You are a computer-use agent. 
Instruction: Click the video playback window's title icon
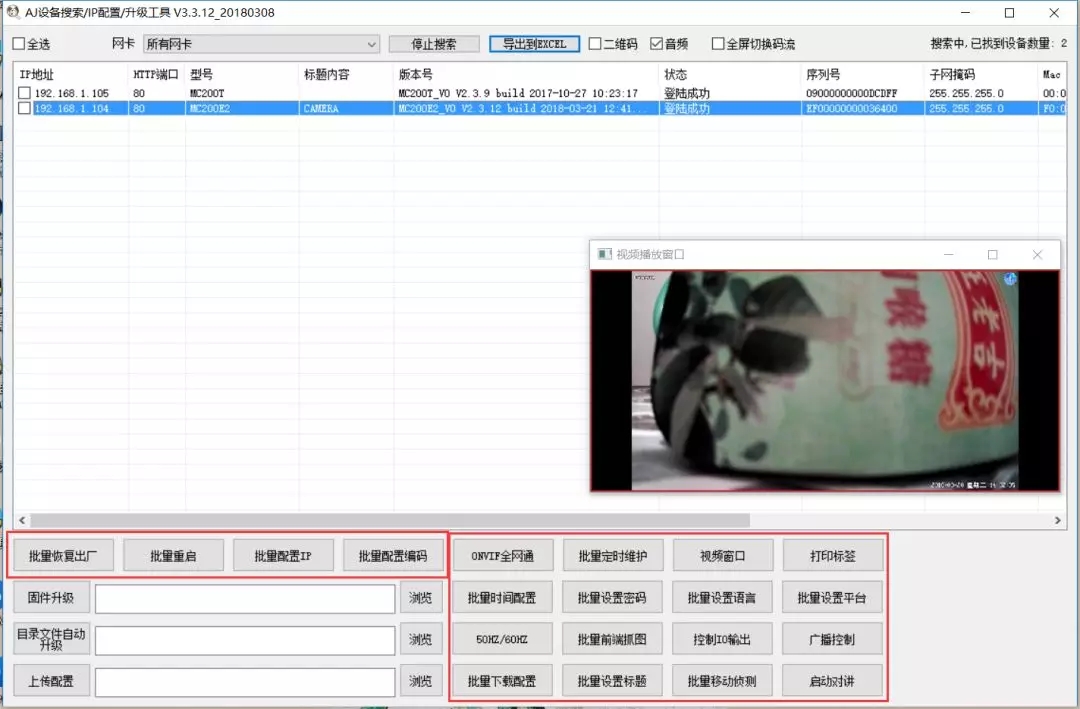603,254
